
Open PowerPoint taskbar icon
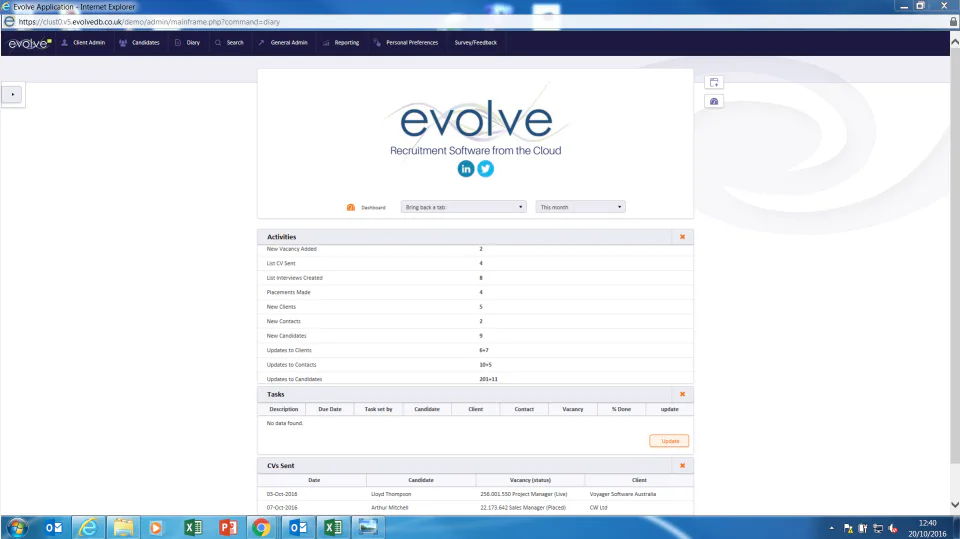click(228, 527)
